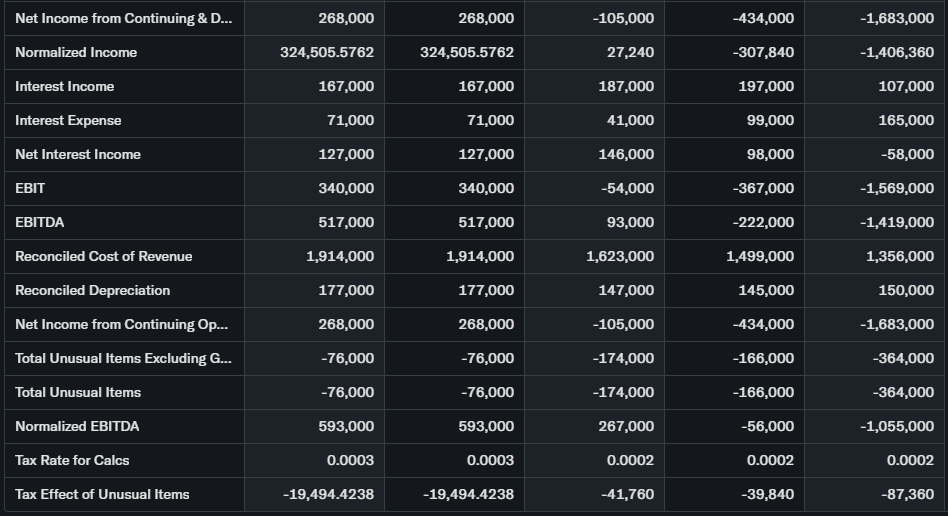Select the "Net Income from Continuing & D..." label
The height and width of the screenshot is (516, 948).
122,18
